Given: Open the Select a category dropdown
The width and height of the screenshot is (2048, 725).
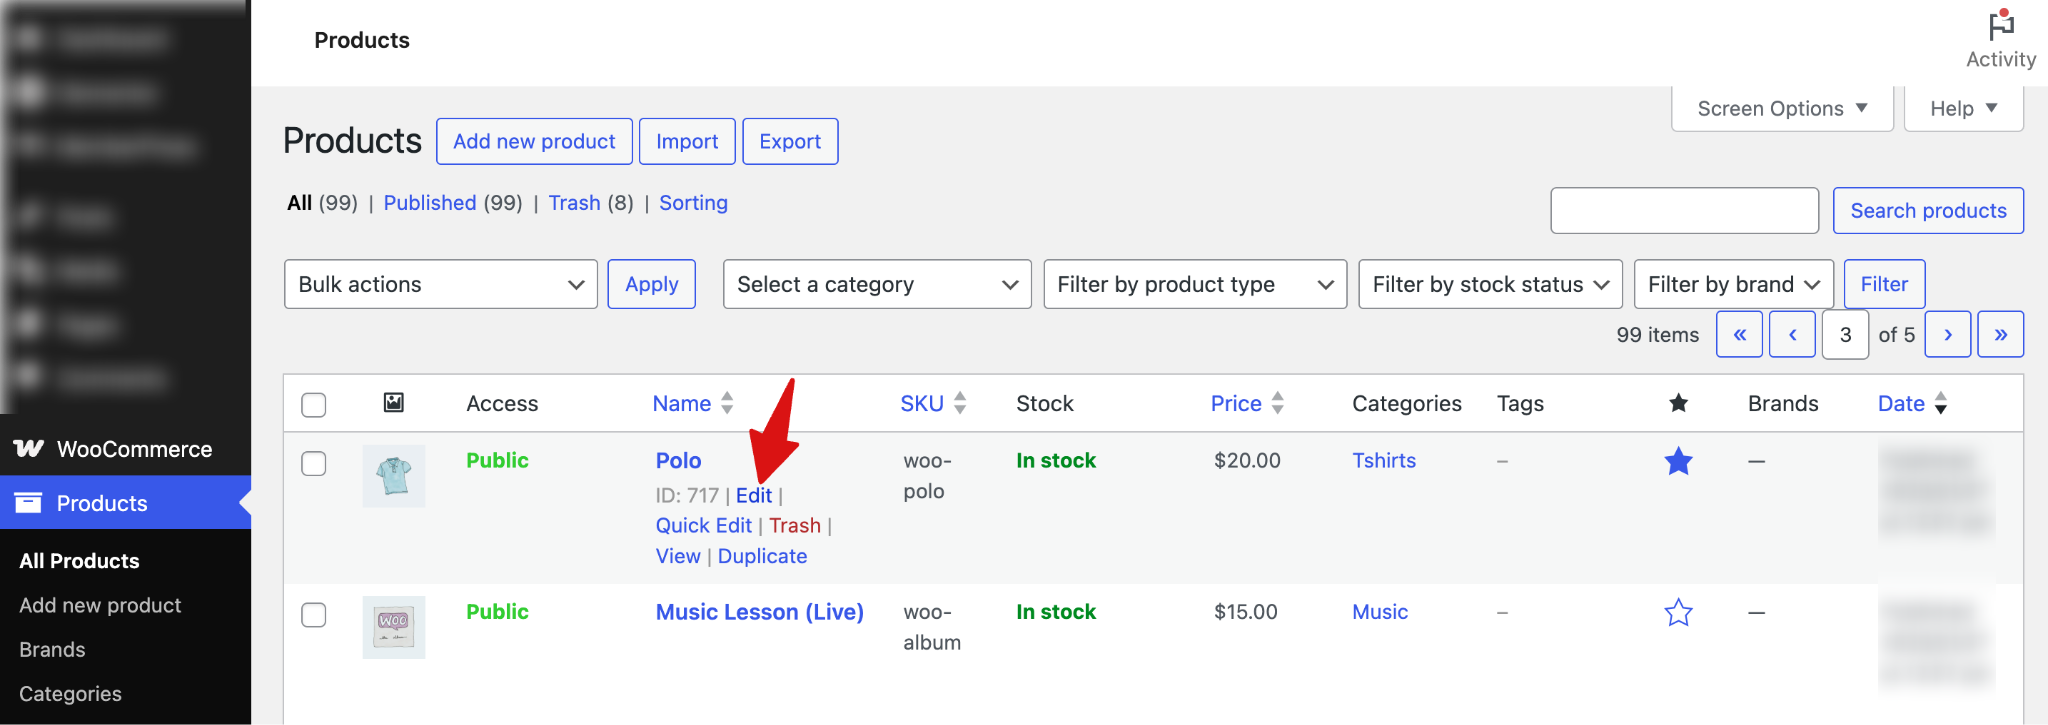Looking at the screenshot, I should coord(877,284).
